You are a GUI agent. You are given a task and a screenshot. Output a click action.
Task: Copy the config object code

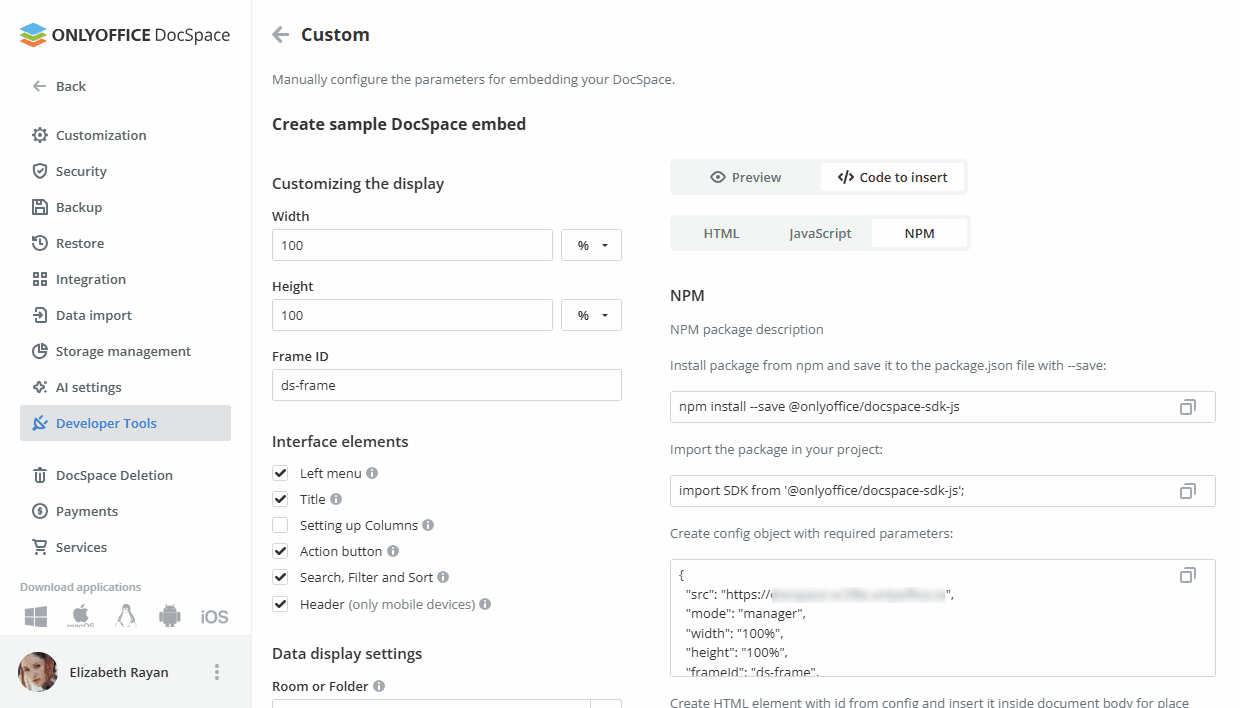(1187, 575)
